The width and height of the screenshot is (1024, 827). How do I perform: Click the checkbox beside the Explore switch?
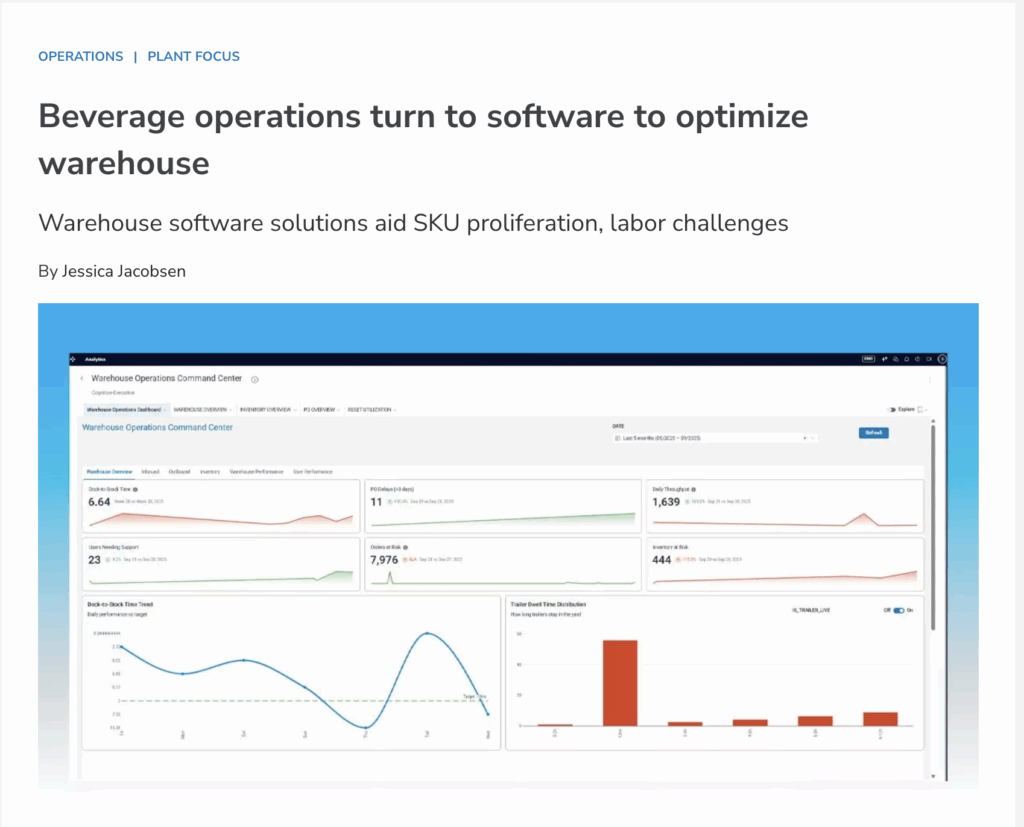pos(919,409)
